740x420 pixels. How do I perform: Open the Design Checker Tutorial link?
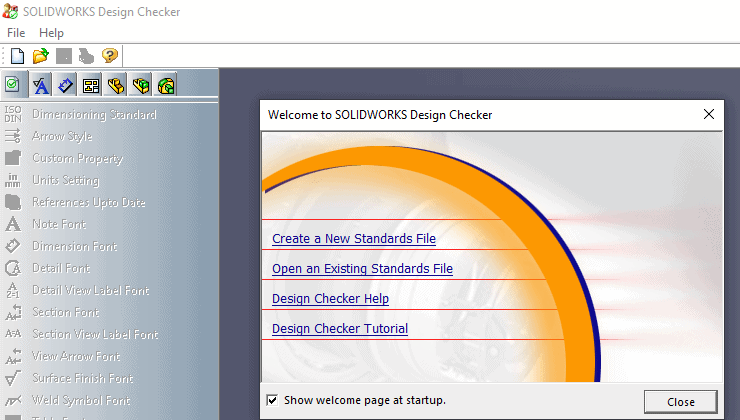[x=340, y=328]
